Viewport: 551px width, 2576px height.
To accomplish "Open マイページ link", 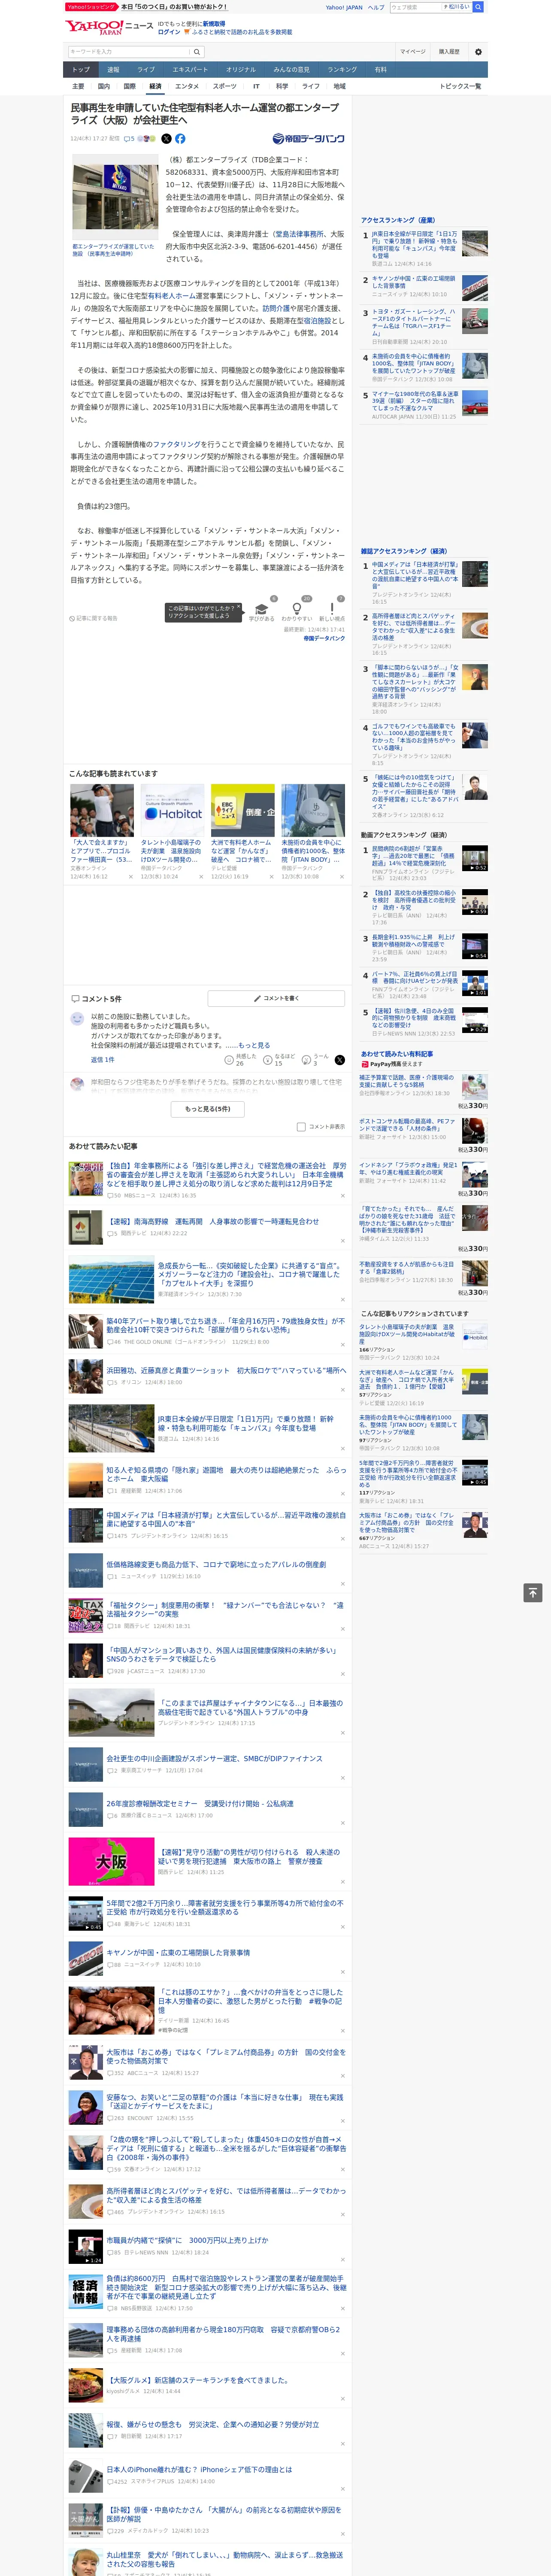I will (413, 51).
